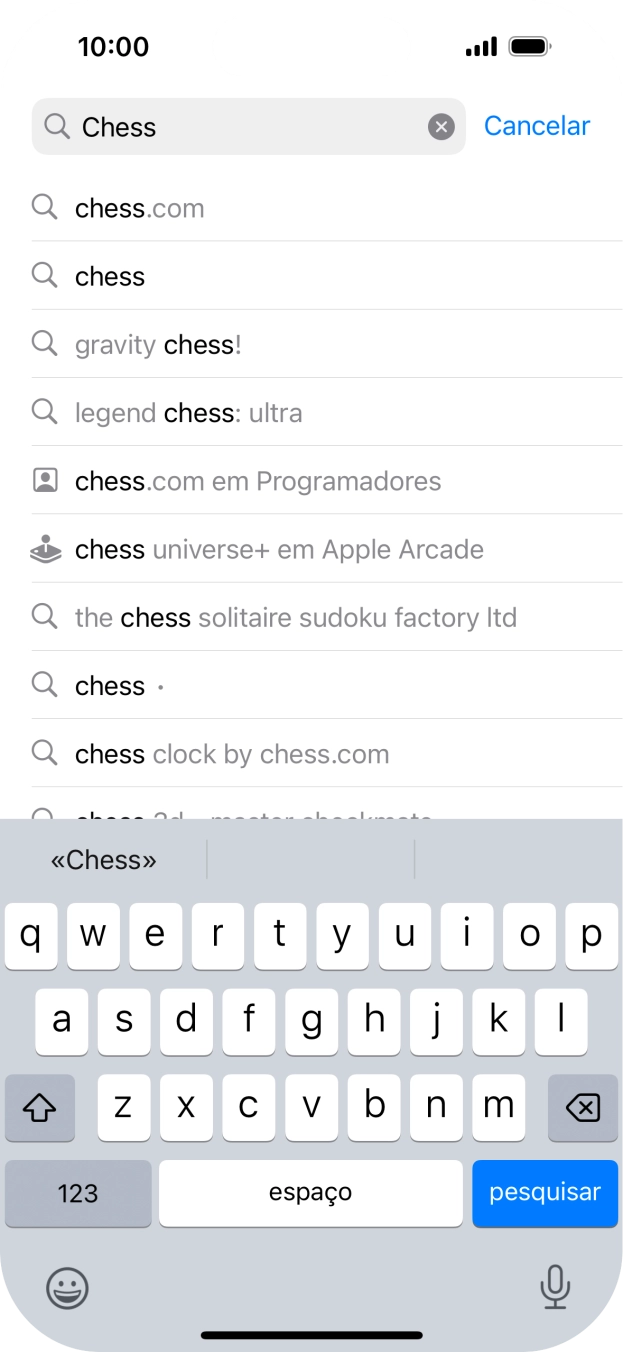Focus the Chess search field
The image size is (623, 1352).
[250, 127]
